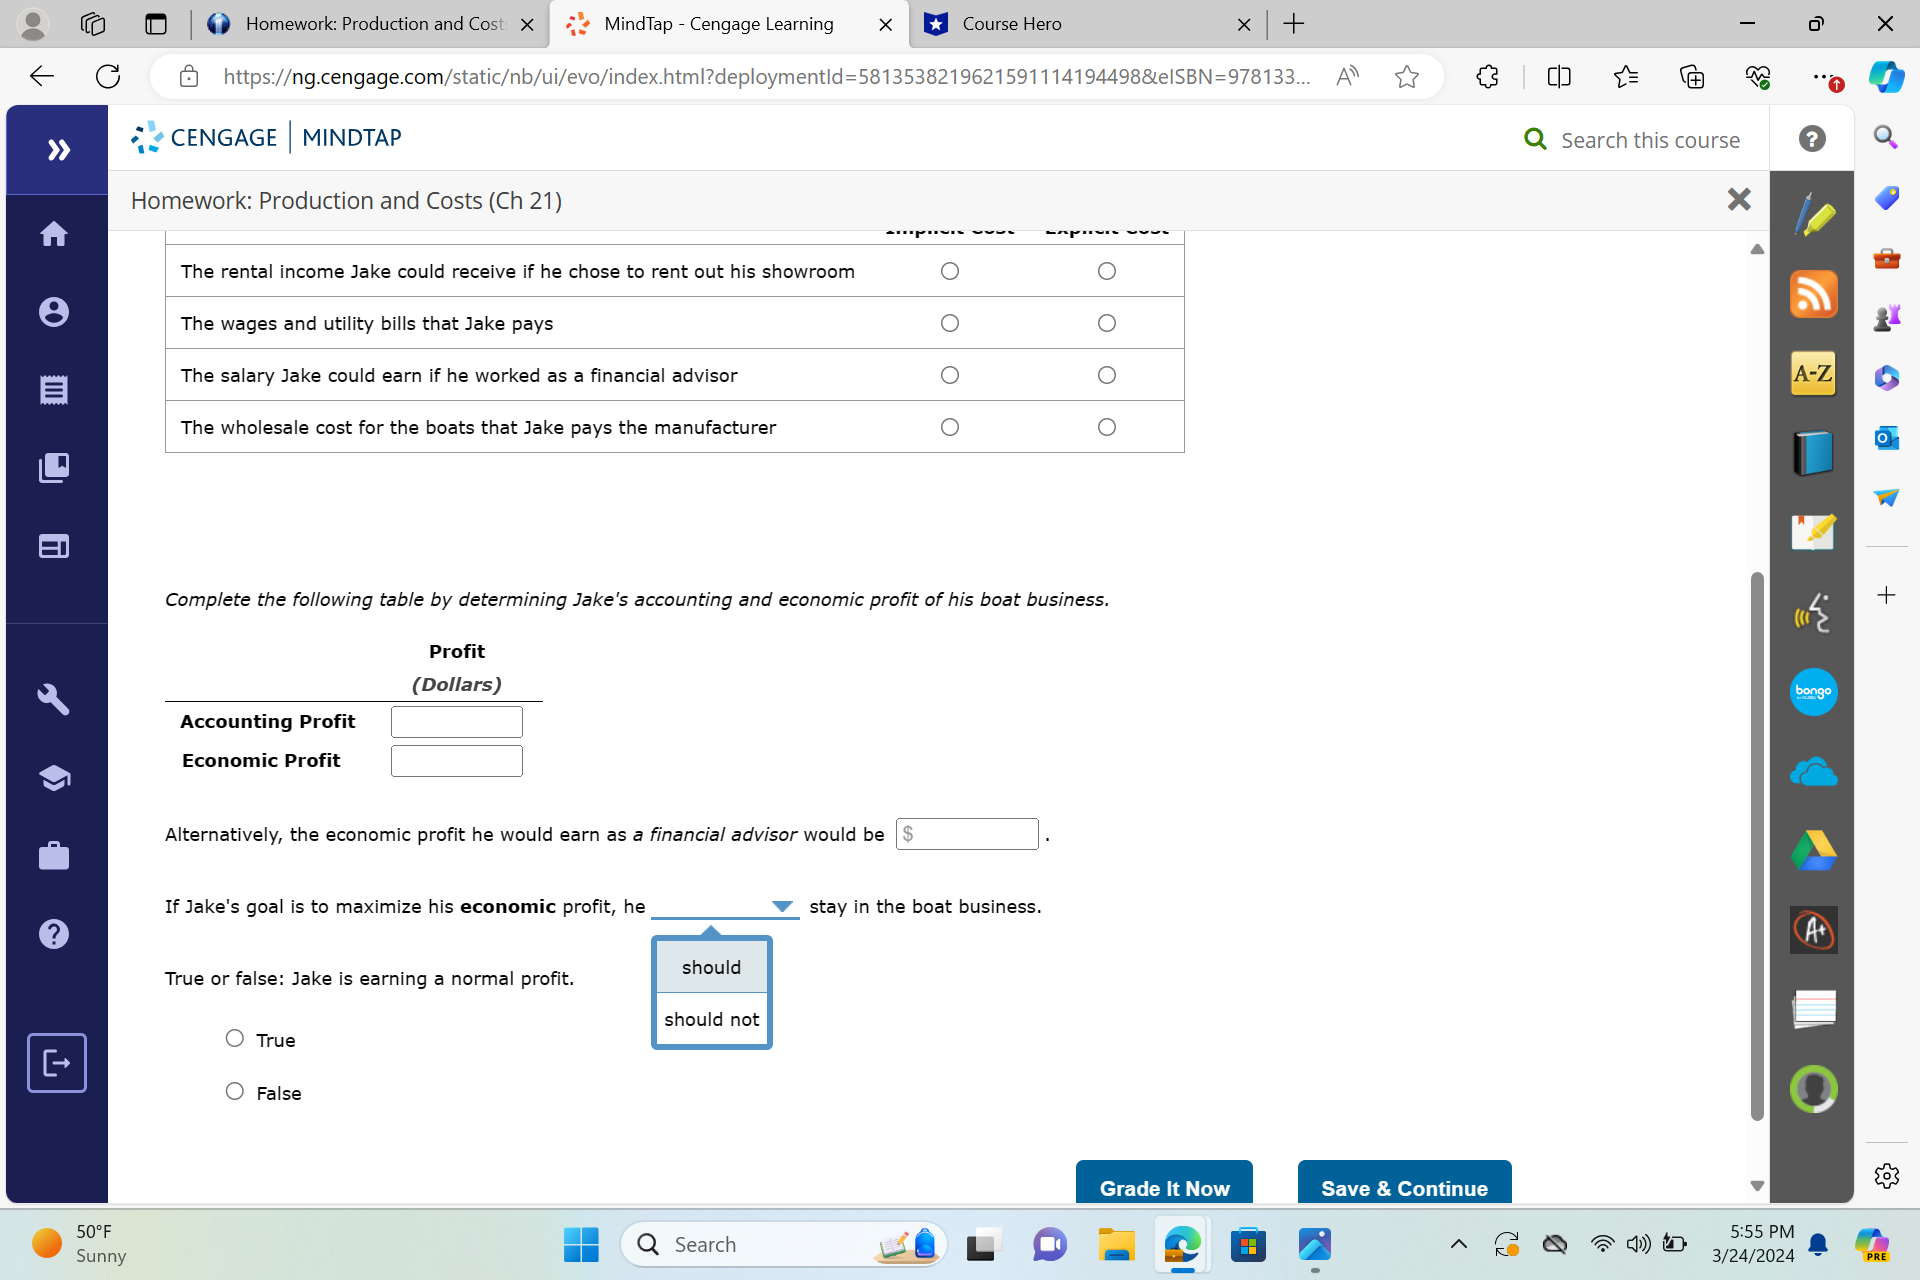Open OneDrive from the app dock
The width and height of the screenshot is (1920, 1280).
click(1813, 771)
